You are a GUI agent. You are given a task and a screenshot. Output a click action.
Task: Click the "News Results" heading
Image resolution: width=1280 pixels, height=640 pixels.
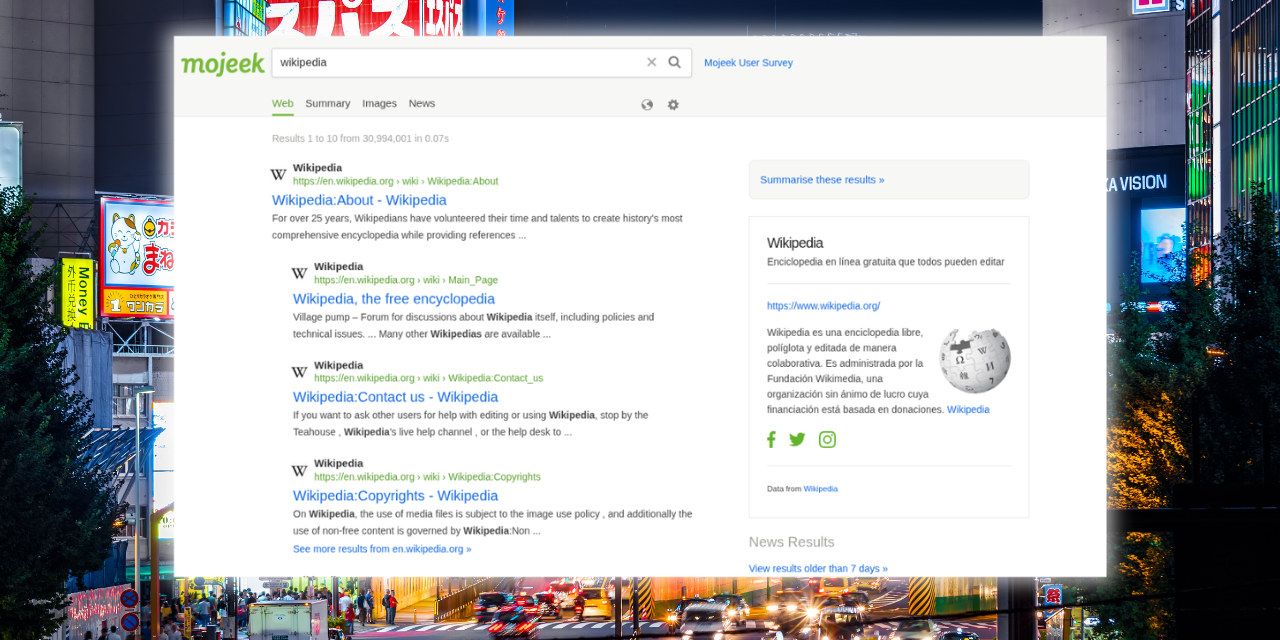(x=791, y=542)
